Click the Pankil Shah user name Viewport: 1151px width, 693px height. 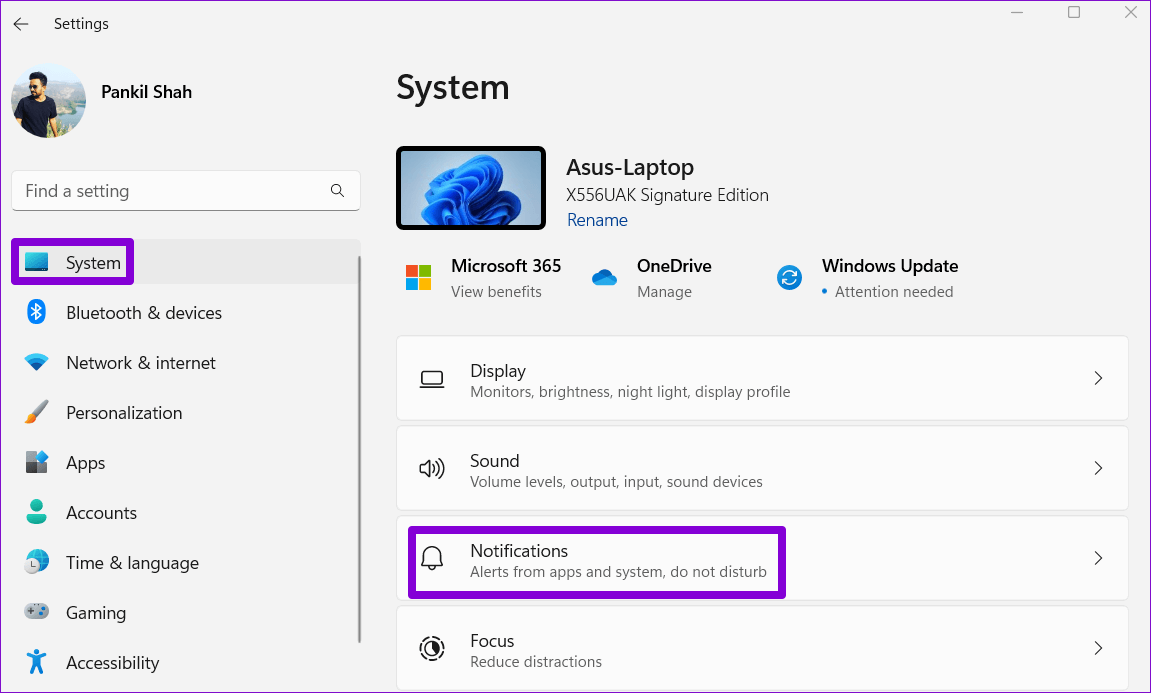[146, 92]
